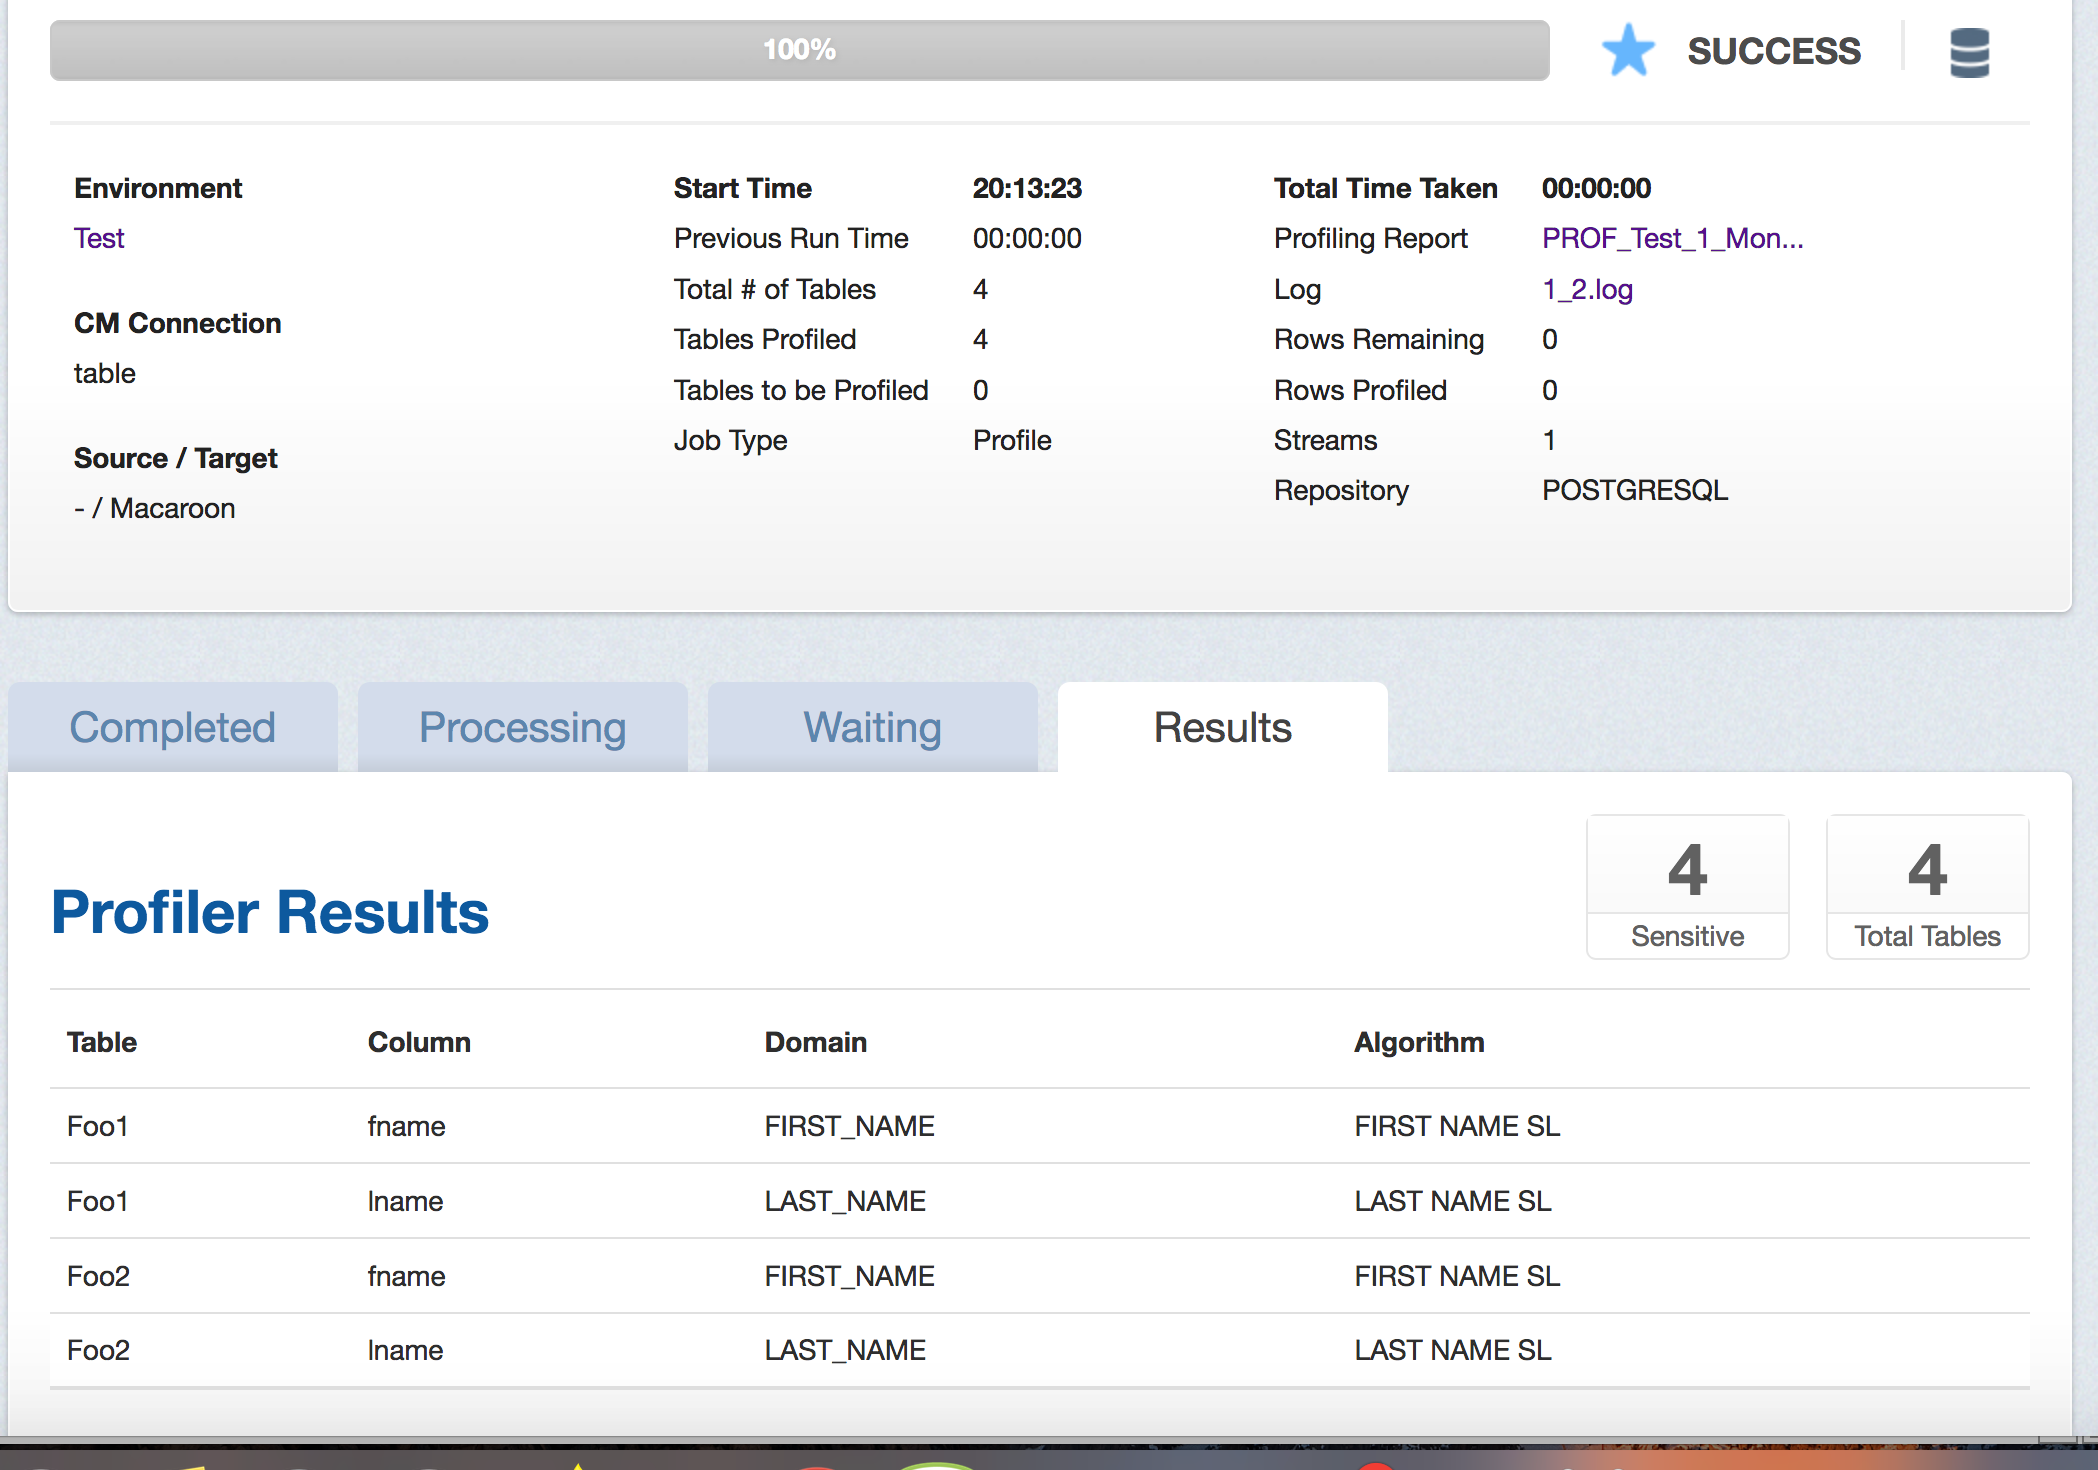Image resolution: width=2098 pixels, height=1470 pixels.
Task: Select the Foo2 fname result row
Action: coord(1040,1276)
